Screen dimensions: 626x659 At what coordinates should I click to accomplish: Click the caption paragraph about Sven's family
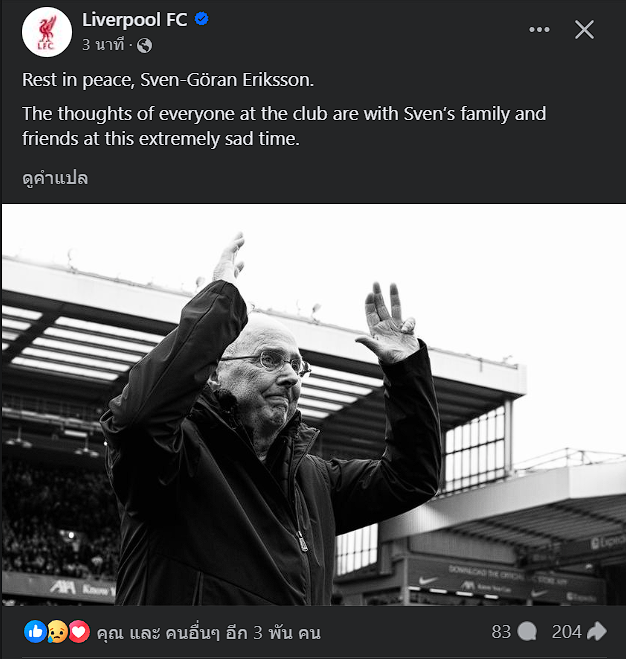pyautogui.click(x=284, y=126)
